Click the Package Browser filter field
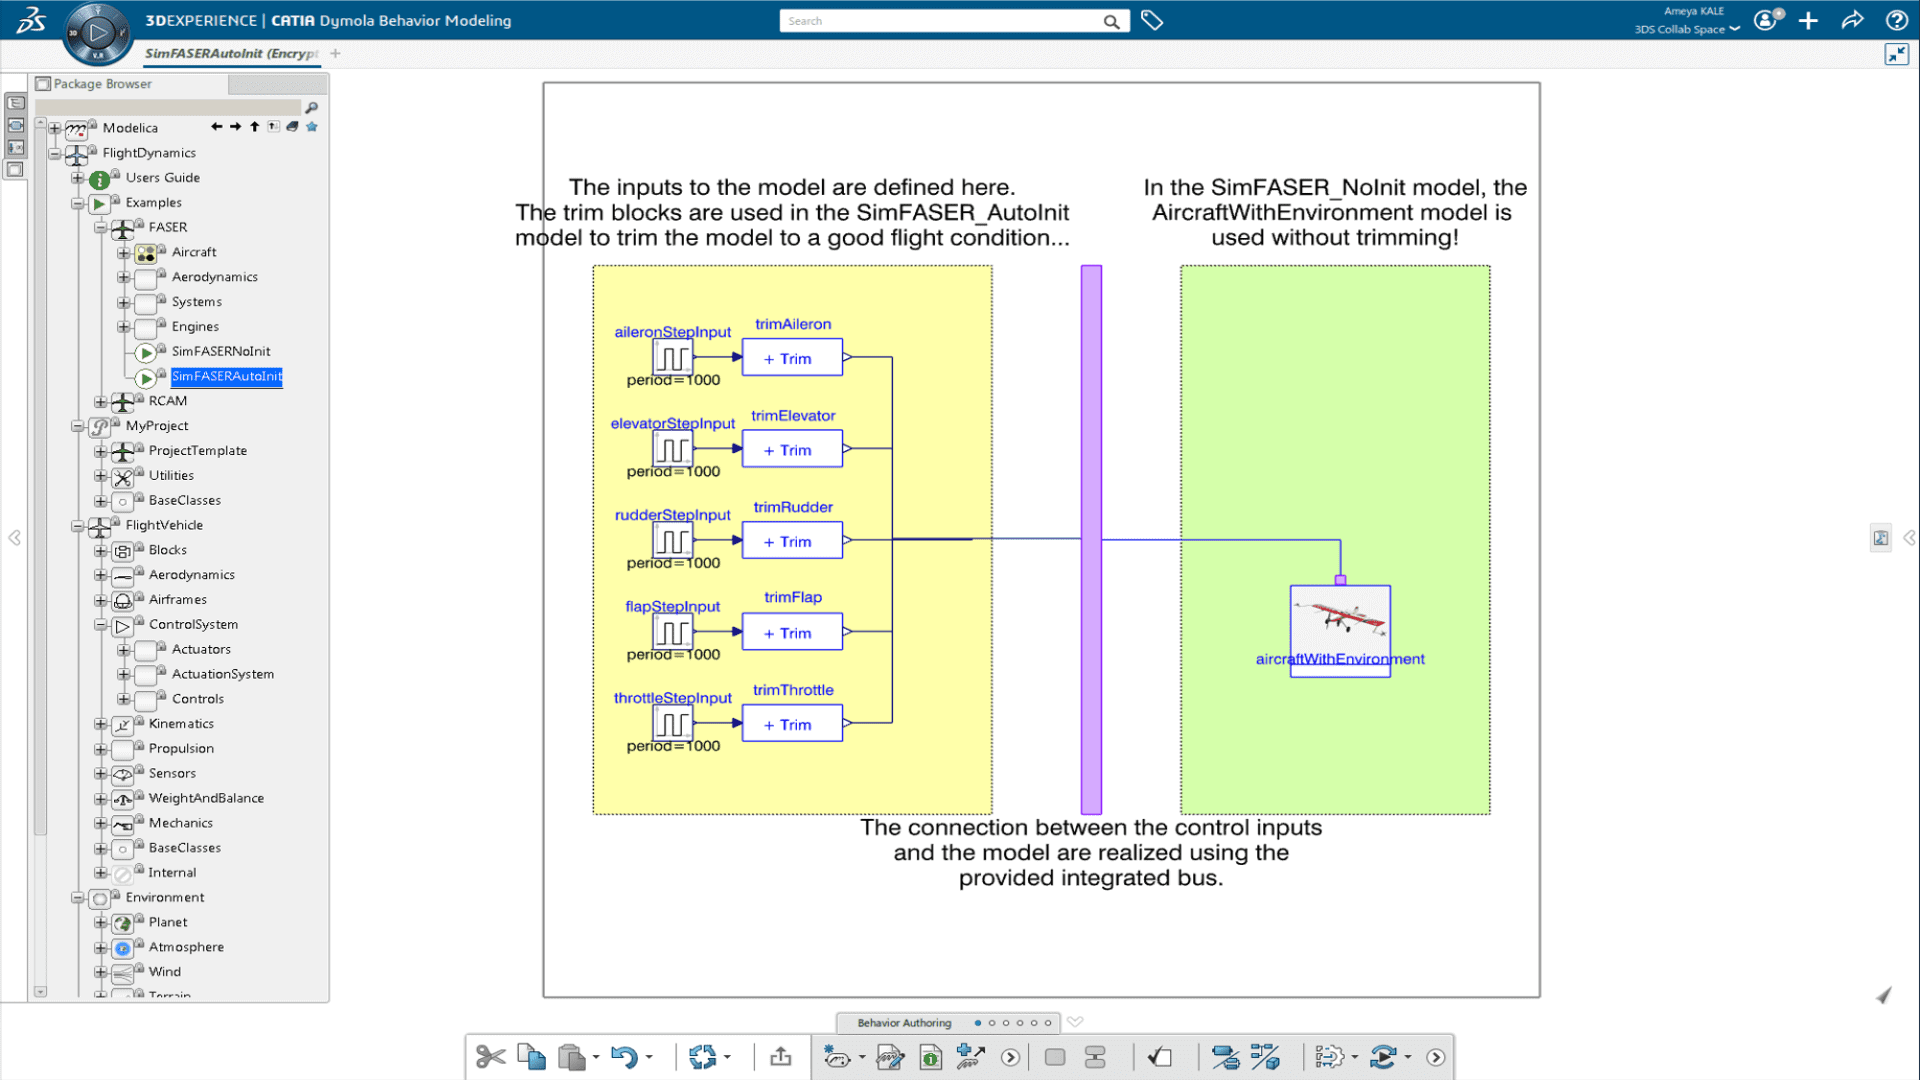The image size is (1920, 1080). pyautogui.click(x=168, y=107)
